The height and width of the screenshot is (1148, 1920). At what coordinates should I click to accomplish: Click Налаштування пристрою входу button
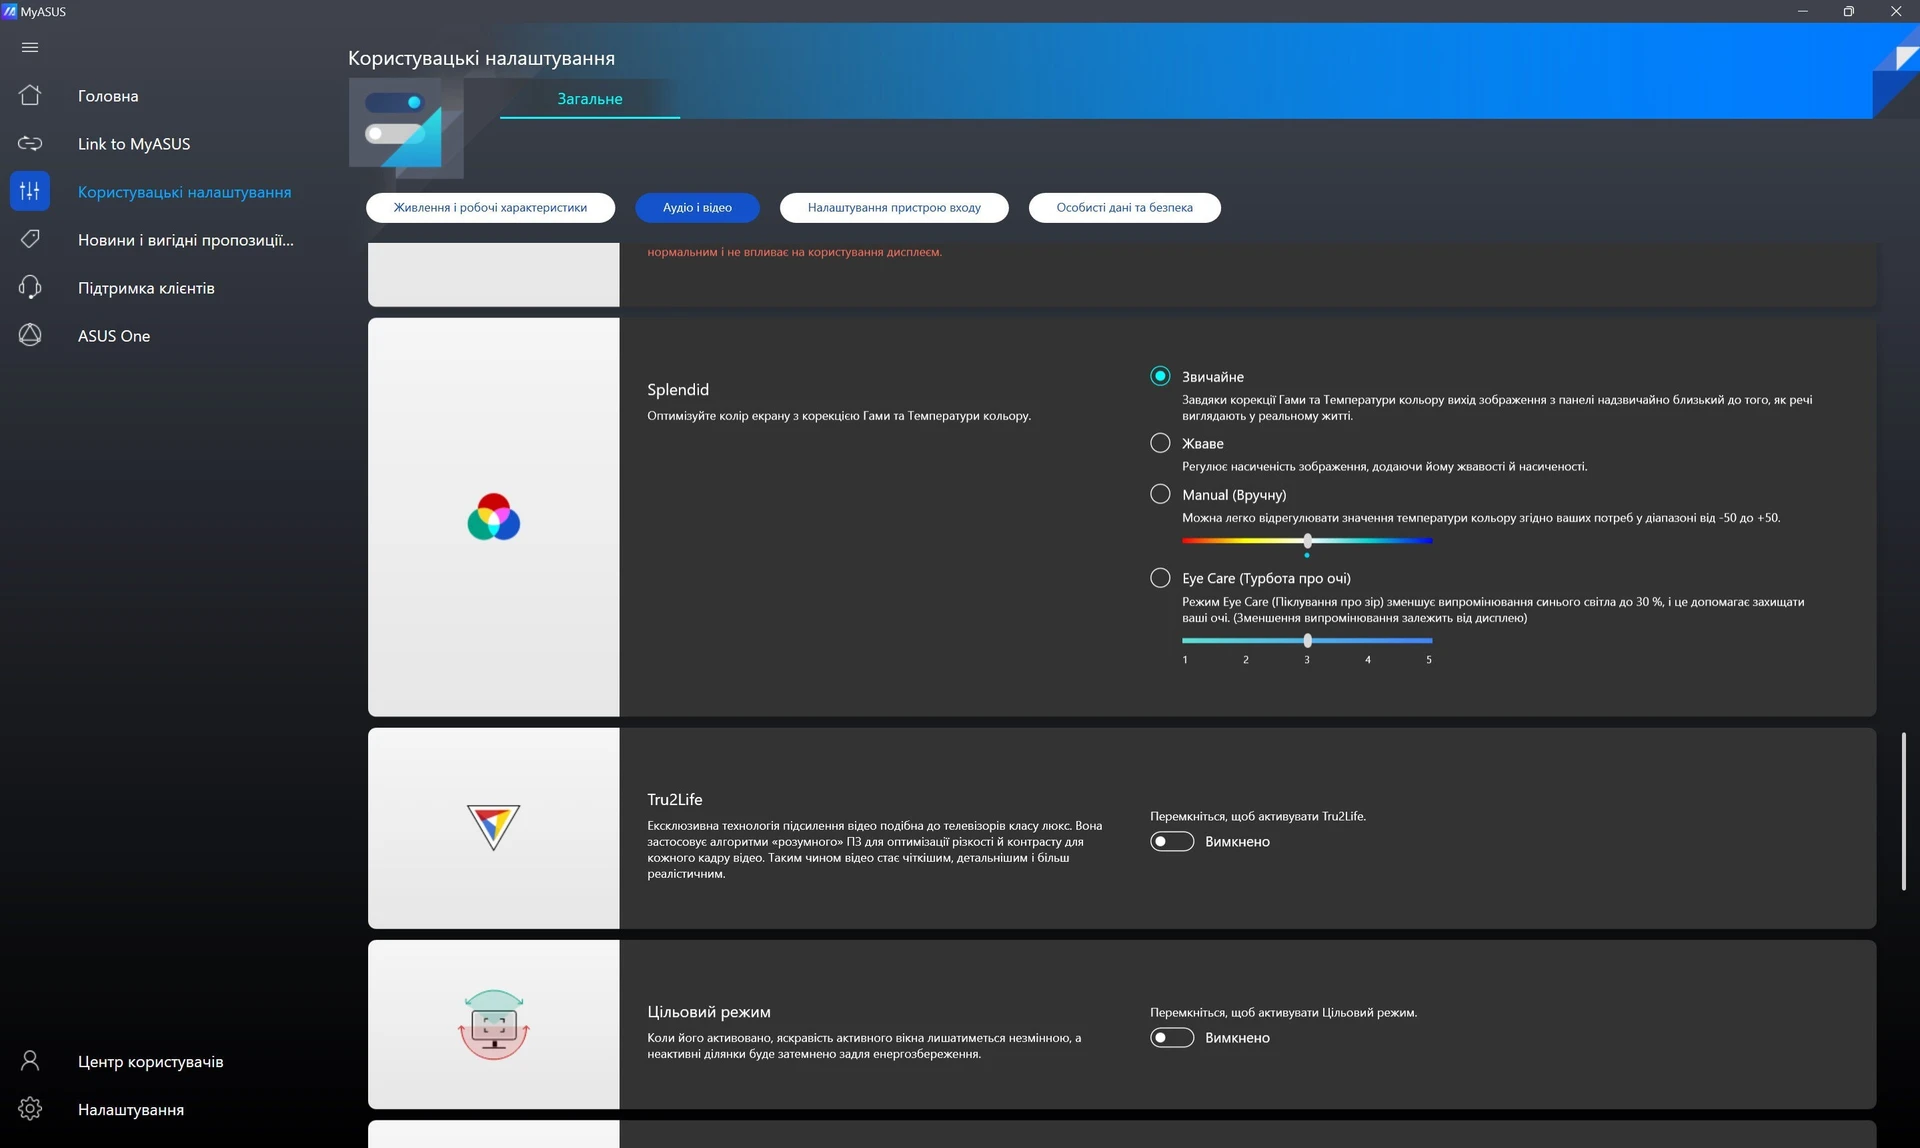(894, 208)
